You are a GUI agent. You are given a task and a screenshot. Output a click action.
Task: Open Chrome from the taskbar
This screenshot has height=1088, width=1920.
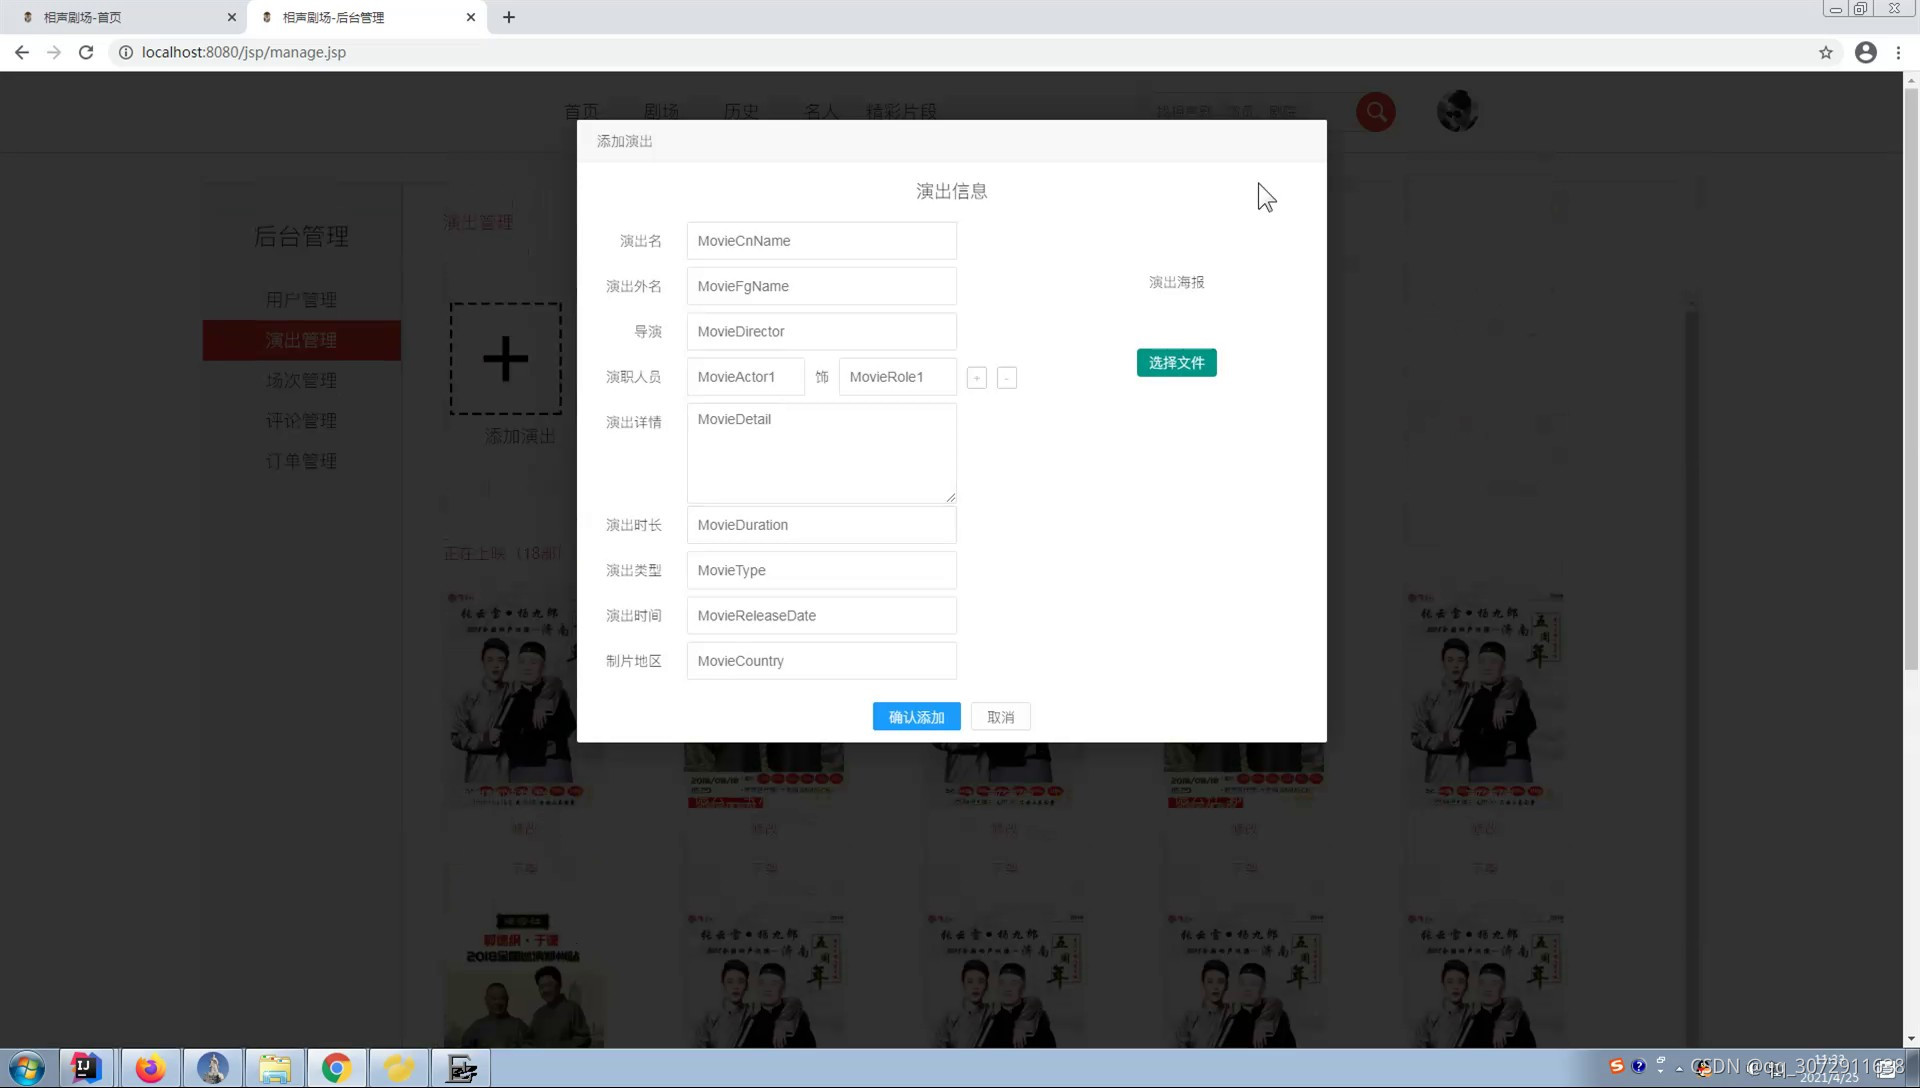[337, 1068]
